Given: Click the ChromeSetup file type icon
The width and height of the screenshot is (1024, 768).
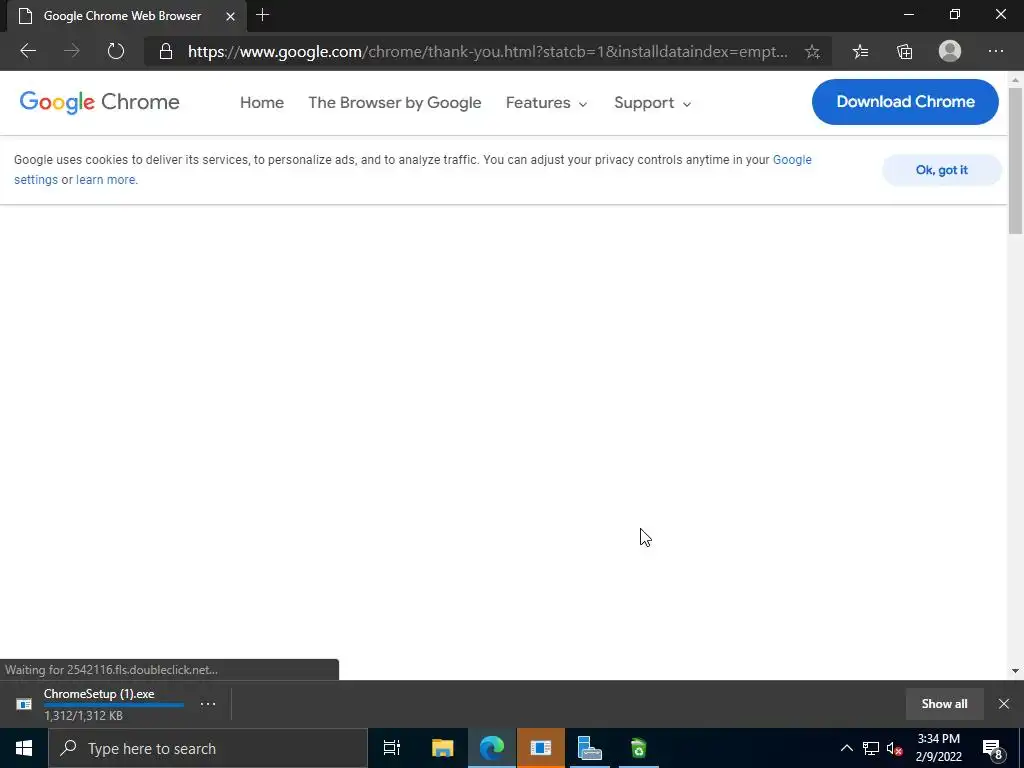Looking at the screenshot, I should tap(24, 704).
